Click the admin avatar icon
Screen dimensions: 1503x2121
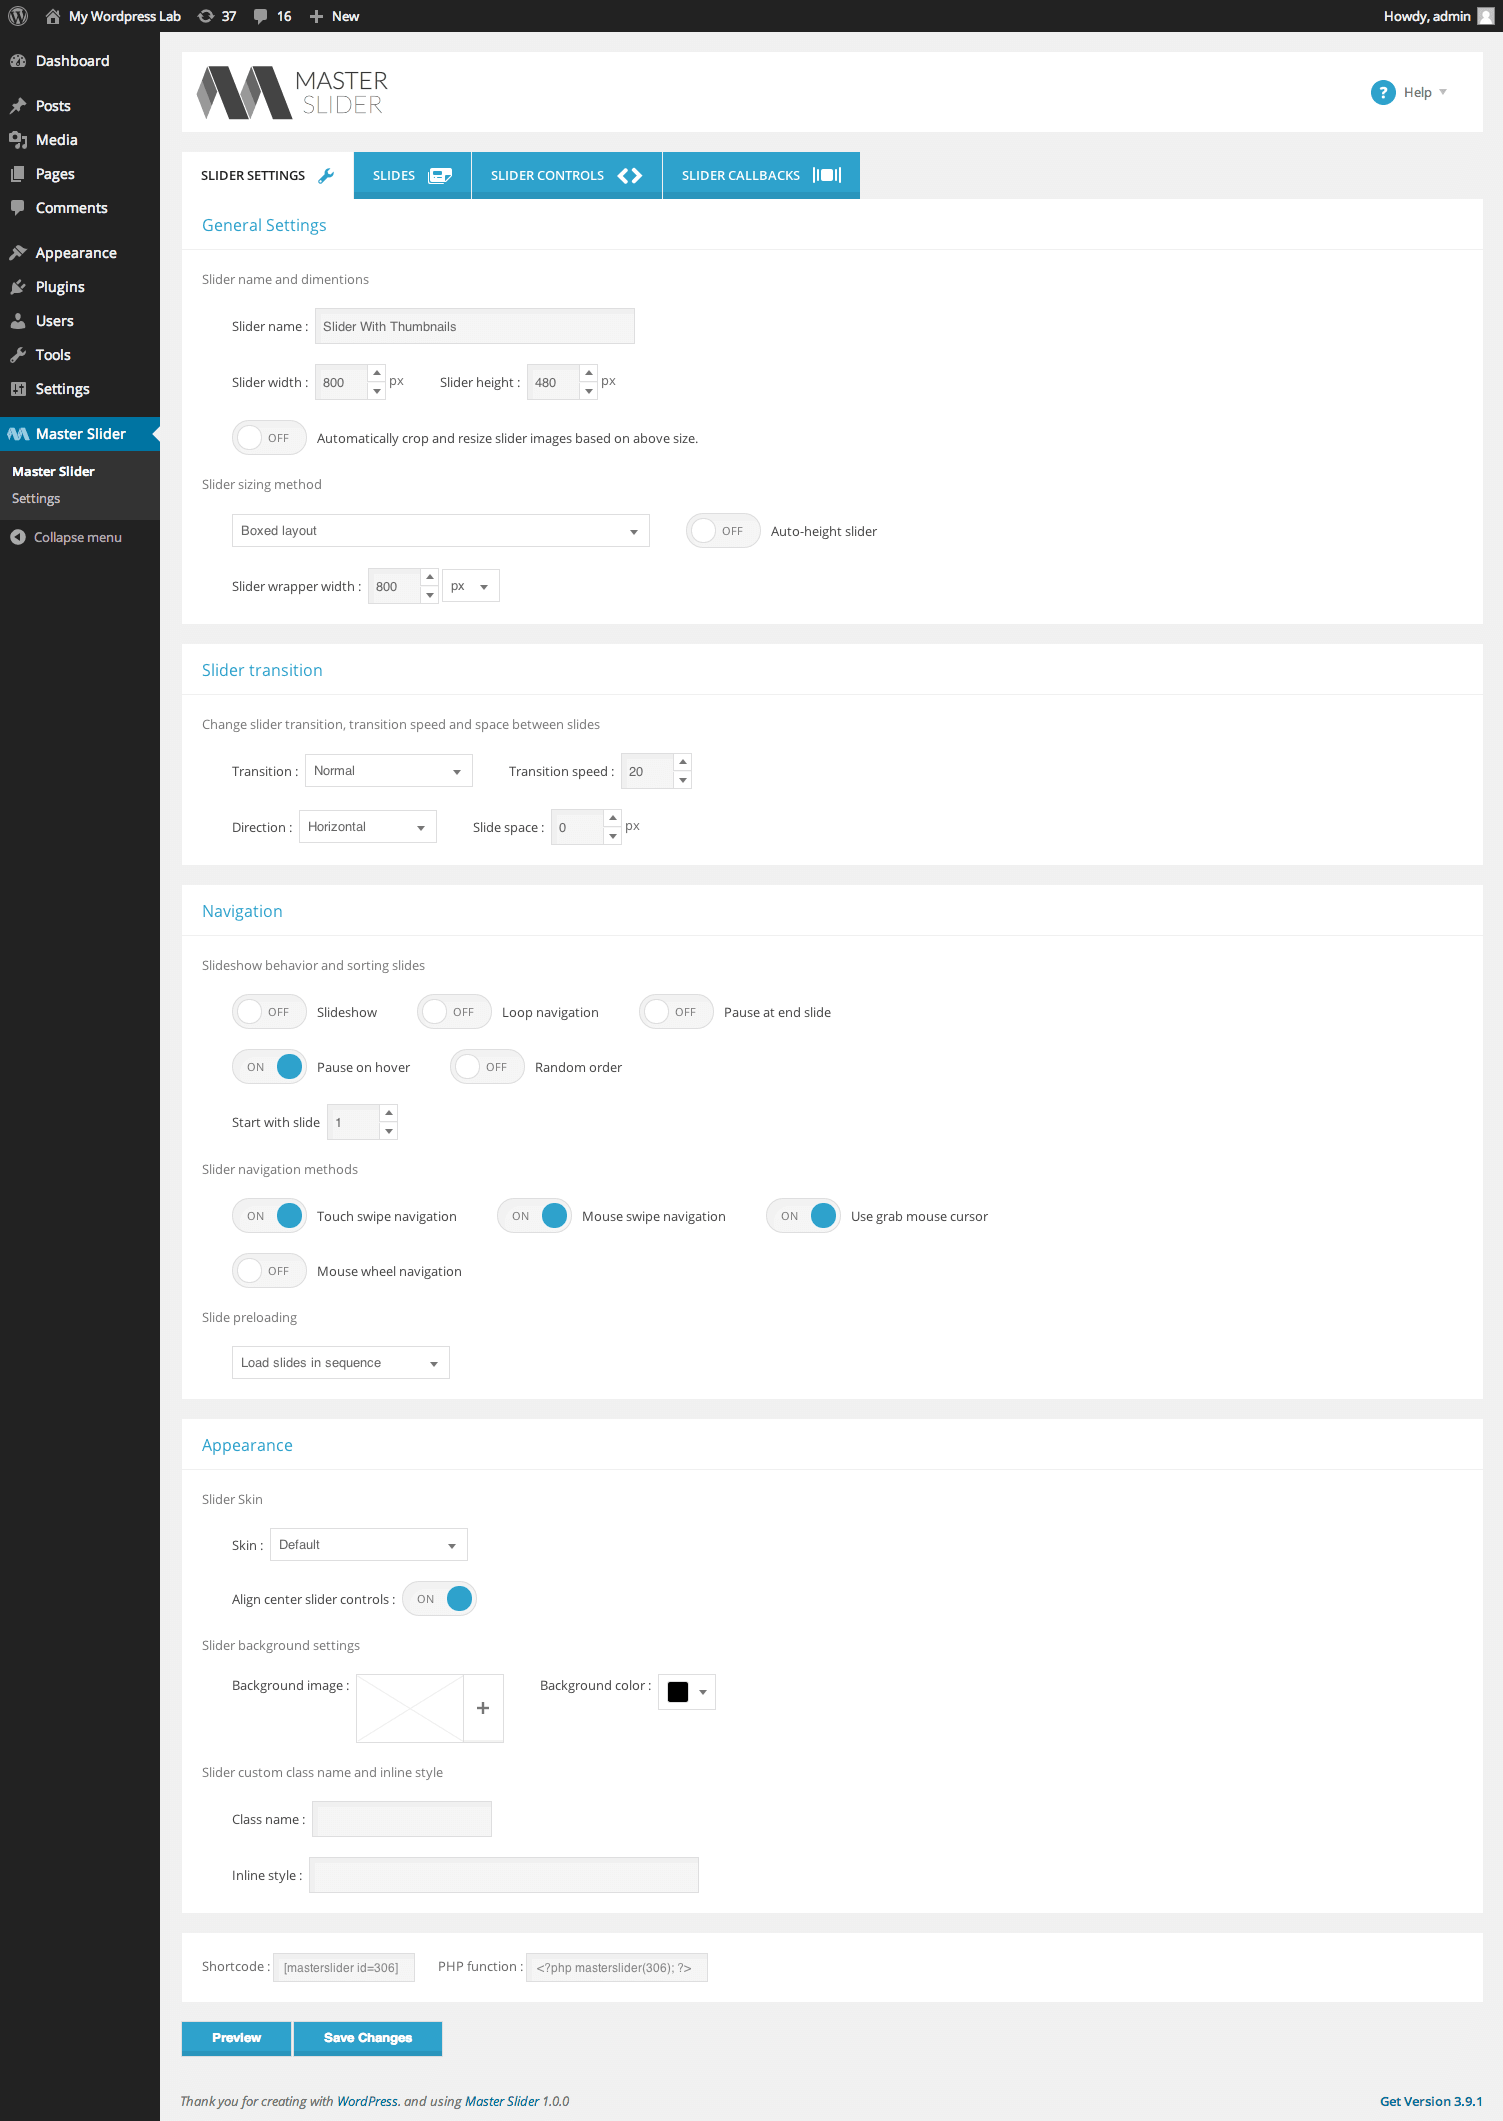pyautogui.click(x=1486, y=16)
